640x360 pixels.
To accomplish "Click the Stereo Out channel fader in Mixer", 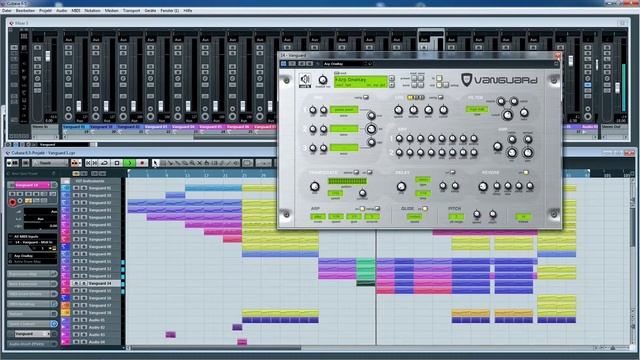I will tap(618, 87).
